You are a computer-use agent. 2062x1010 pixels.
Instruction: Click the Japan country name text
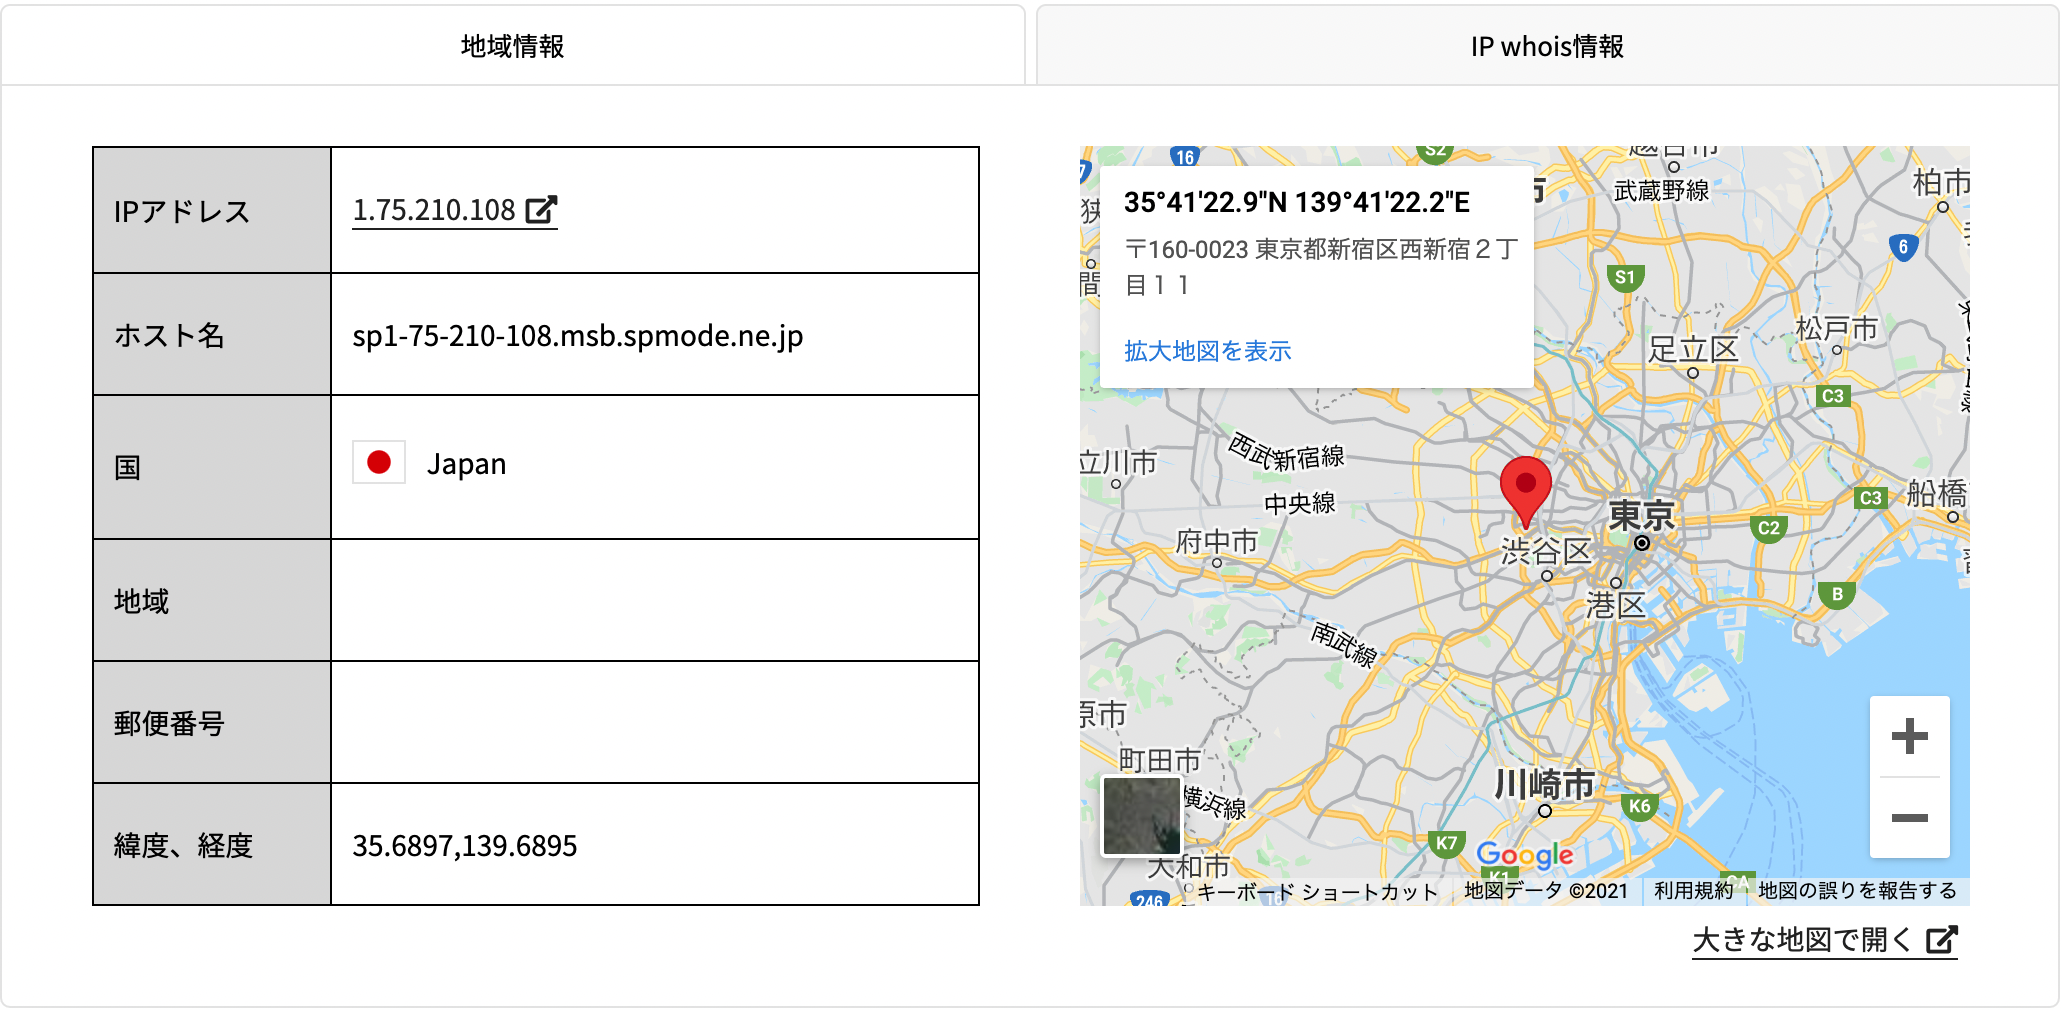[466, 464]
